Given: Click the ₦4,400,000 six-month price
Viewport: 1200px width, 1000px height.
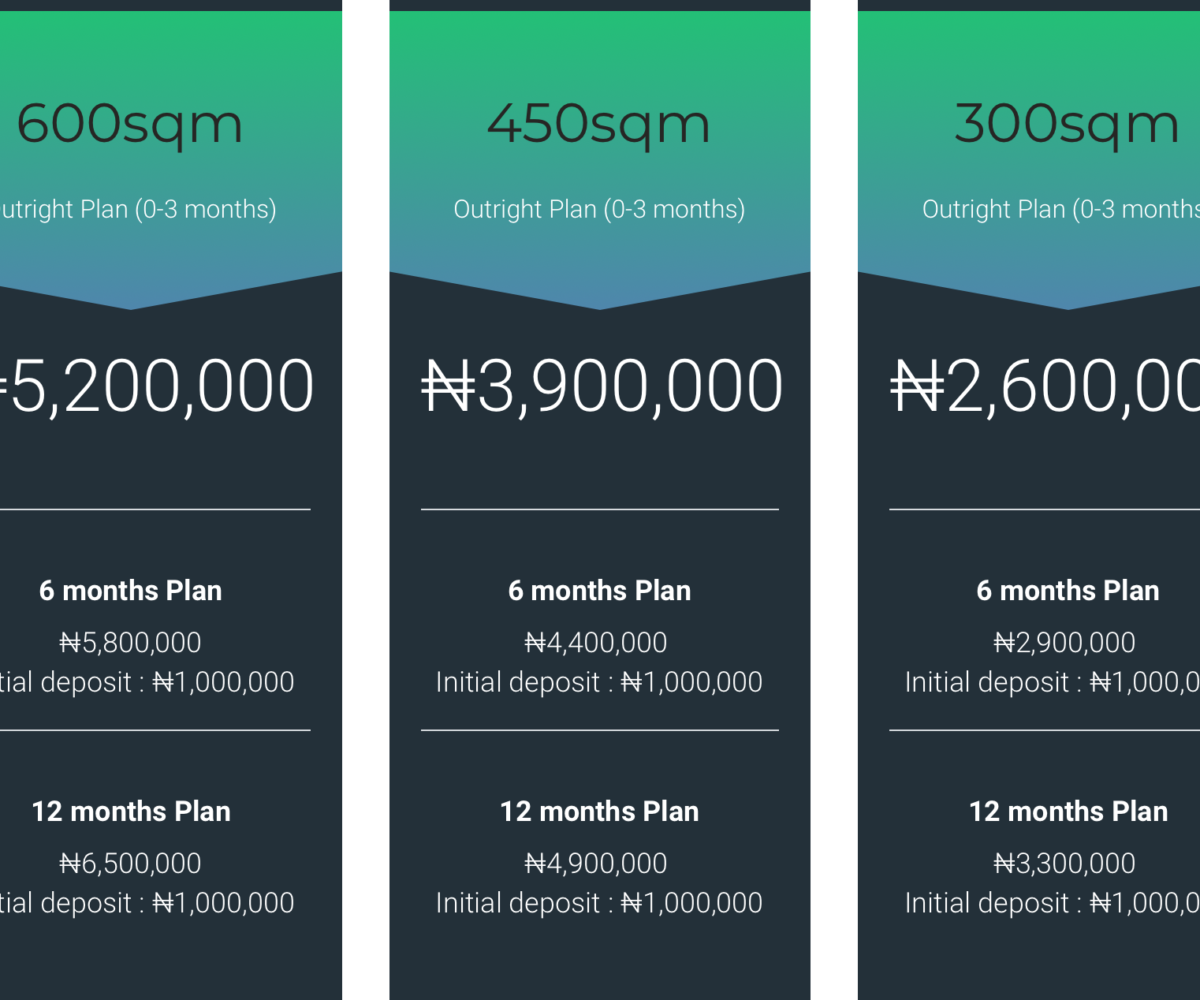Looking at the screenshot, I should pyautogui.click(x=596, y=643).
